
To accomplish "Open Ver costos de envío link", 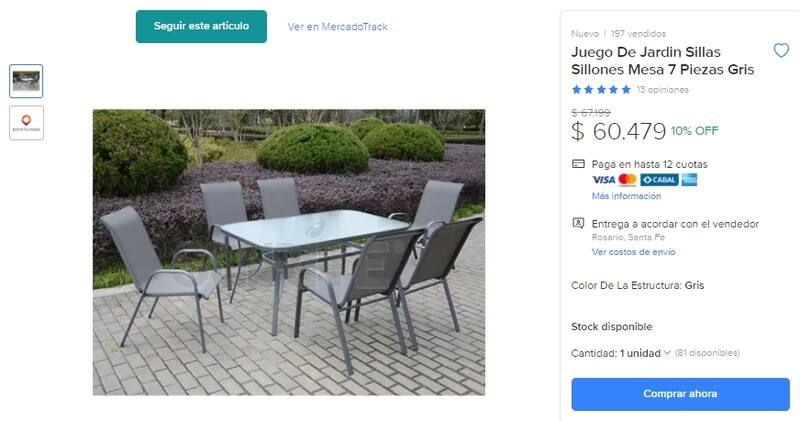I will click(633, 252).
